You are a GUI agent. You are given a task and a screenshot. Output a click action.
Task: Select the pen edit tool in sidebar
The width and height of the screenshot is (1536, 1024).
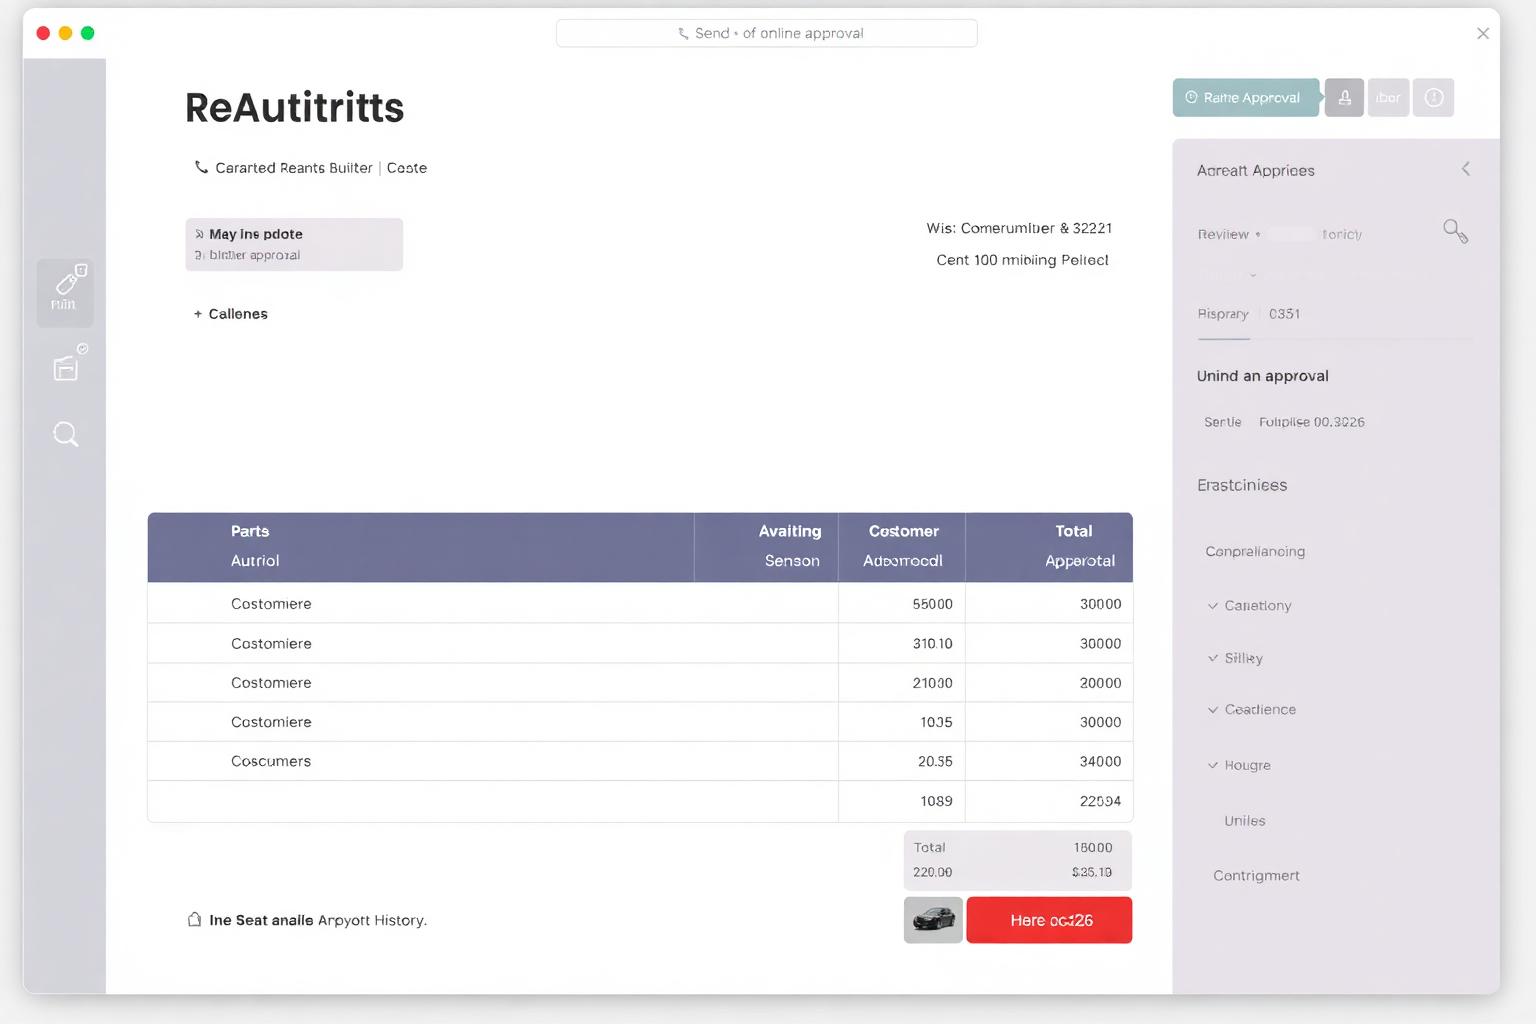(65, 293)
